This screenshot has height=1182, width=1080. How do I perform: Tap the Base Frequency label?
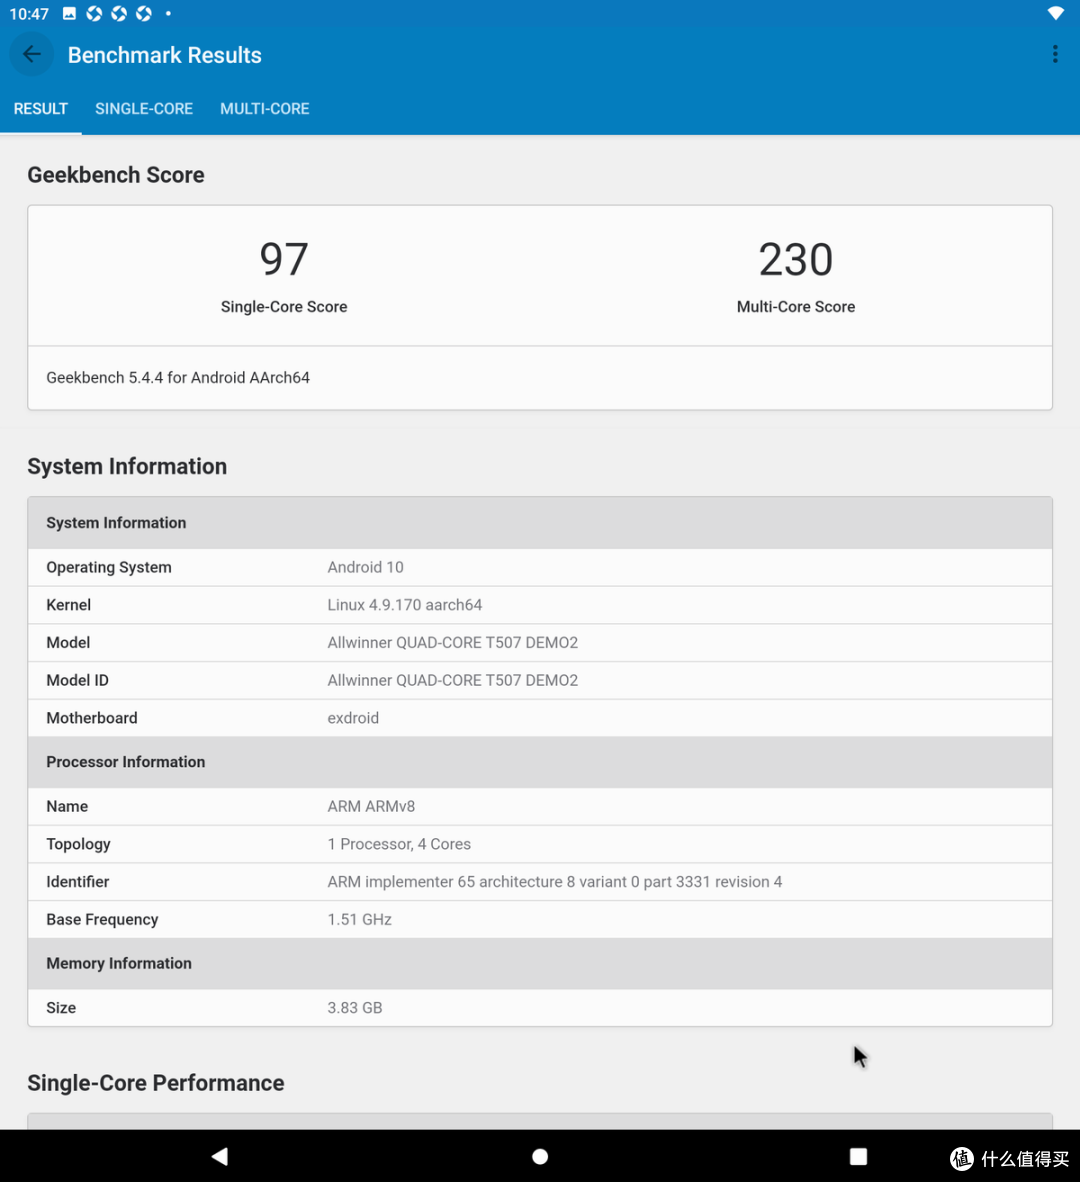tap(102, 919)
